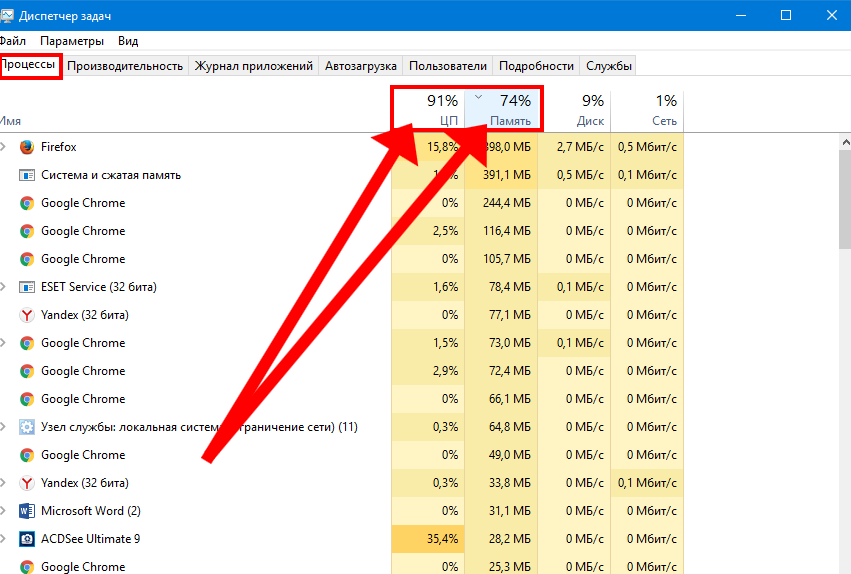Image resolution: width=851 pixels, height=574 pixels.
Task: Click the 'Сеть' column header
Action: tap(647, 110)
